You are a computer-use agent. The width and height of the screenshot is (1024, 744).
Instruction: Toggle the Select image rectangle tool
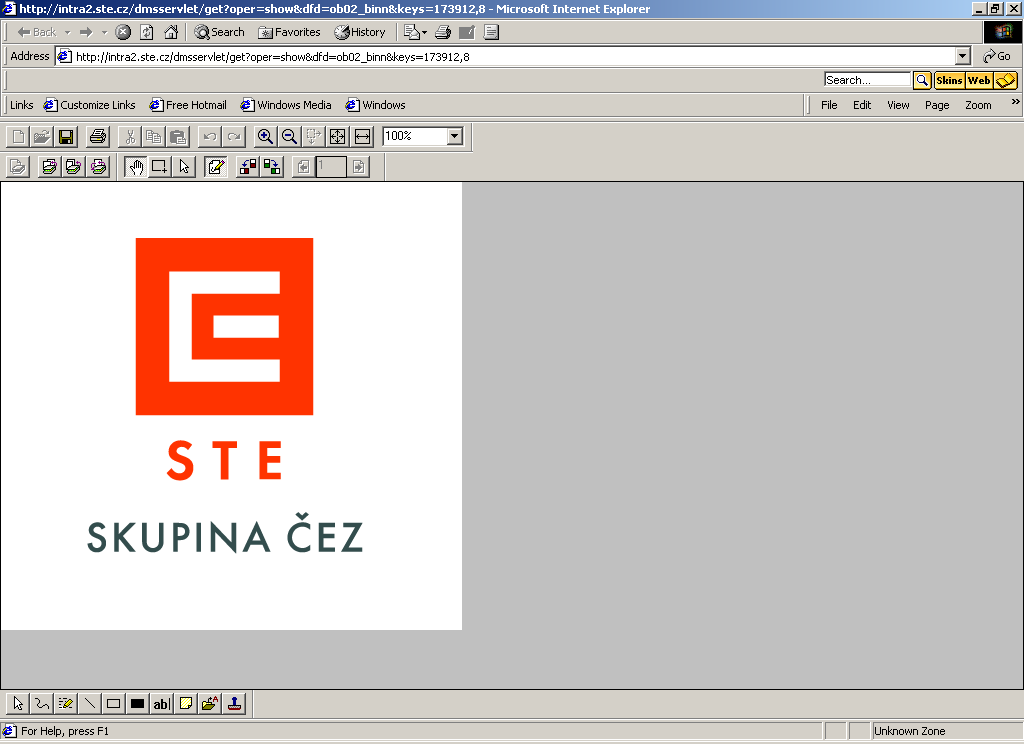click(x=160, y=167)
